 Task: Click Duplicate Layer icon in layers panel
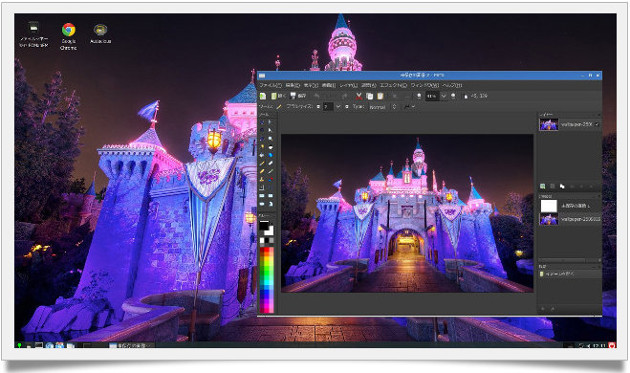[562, 186]
